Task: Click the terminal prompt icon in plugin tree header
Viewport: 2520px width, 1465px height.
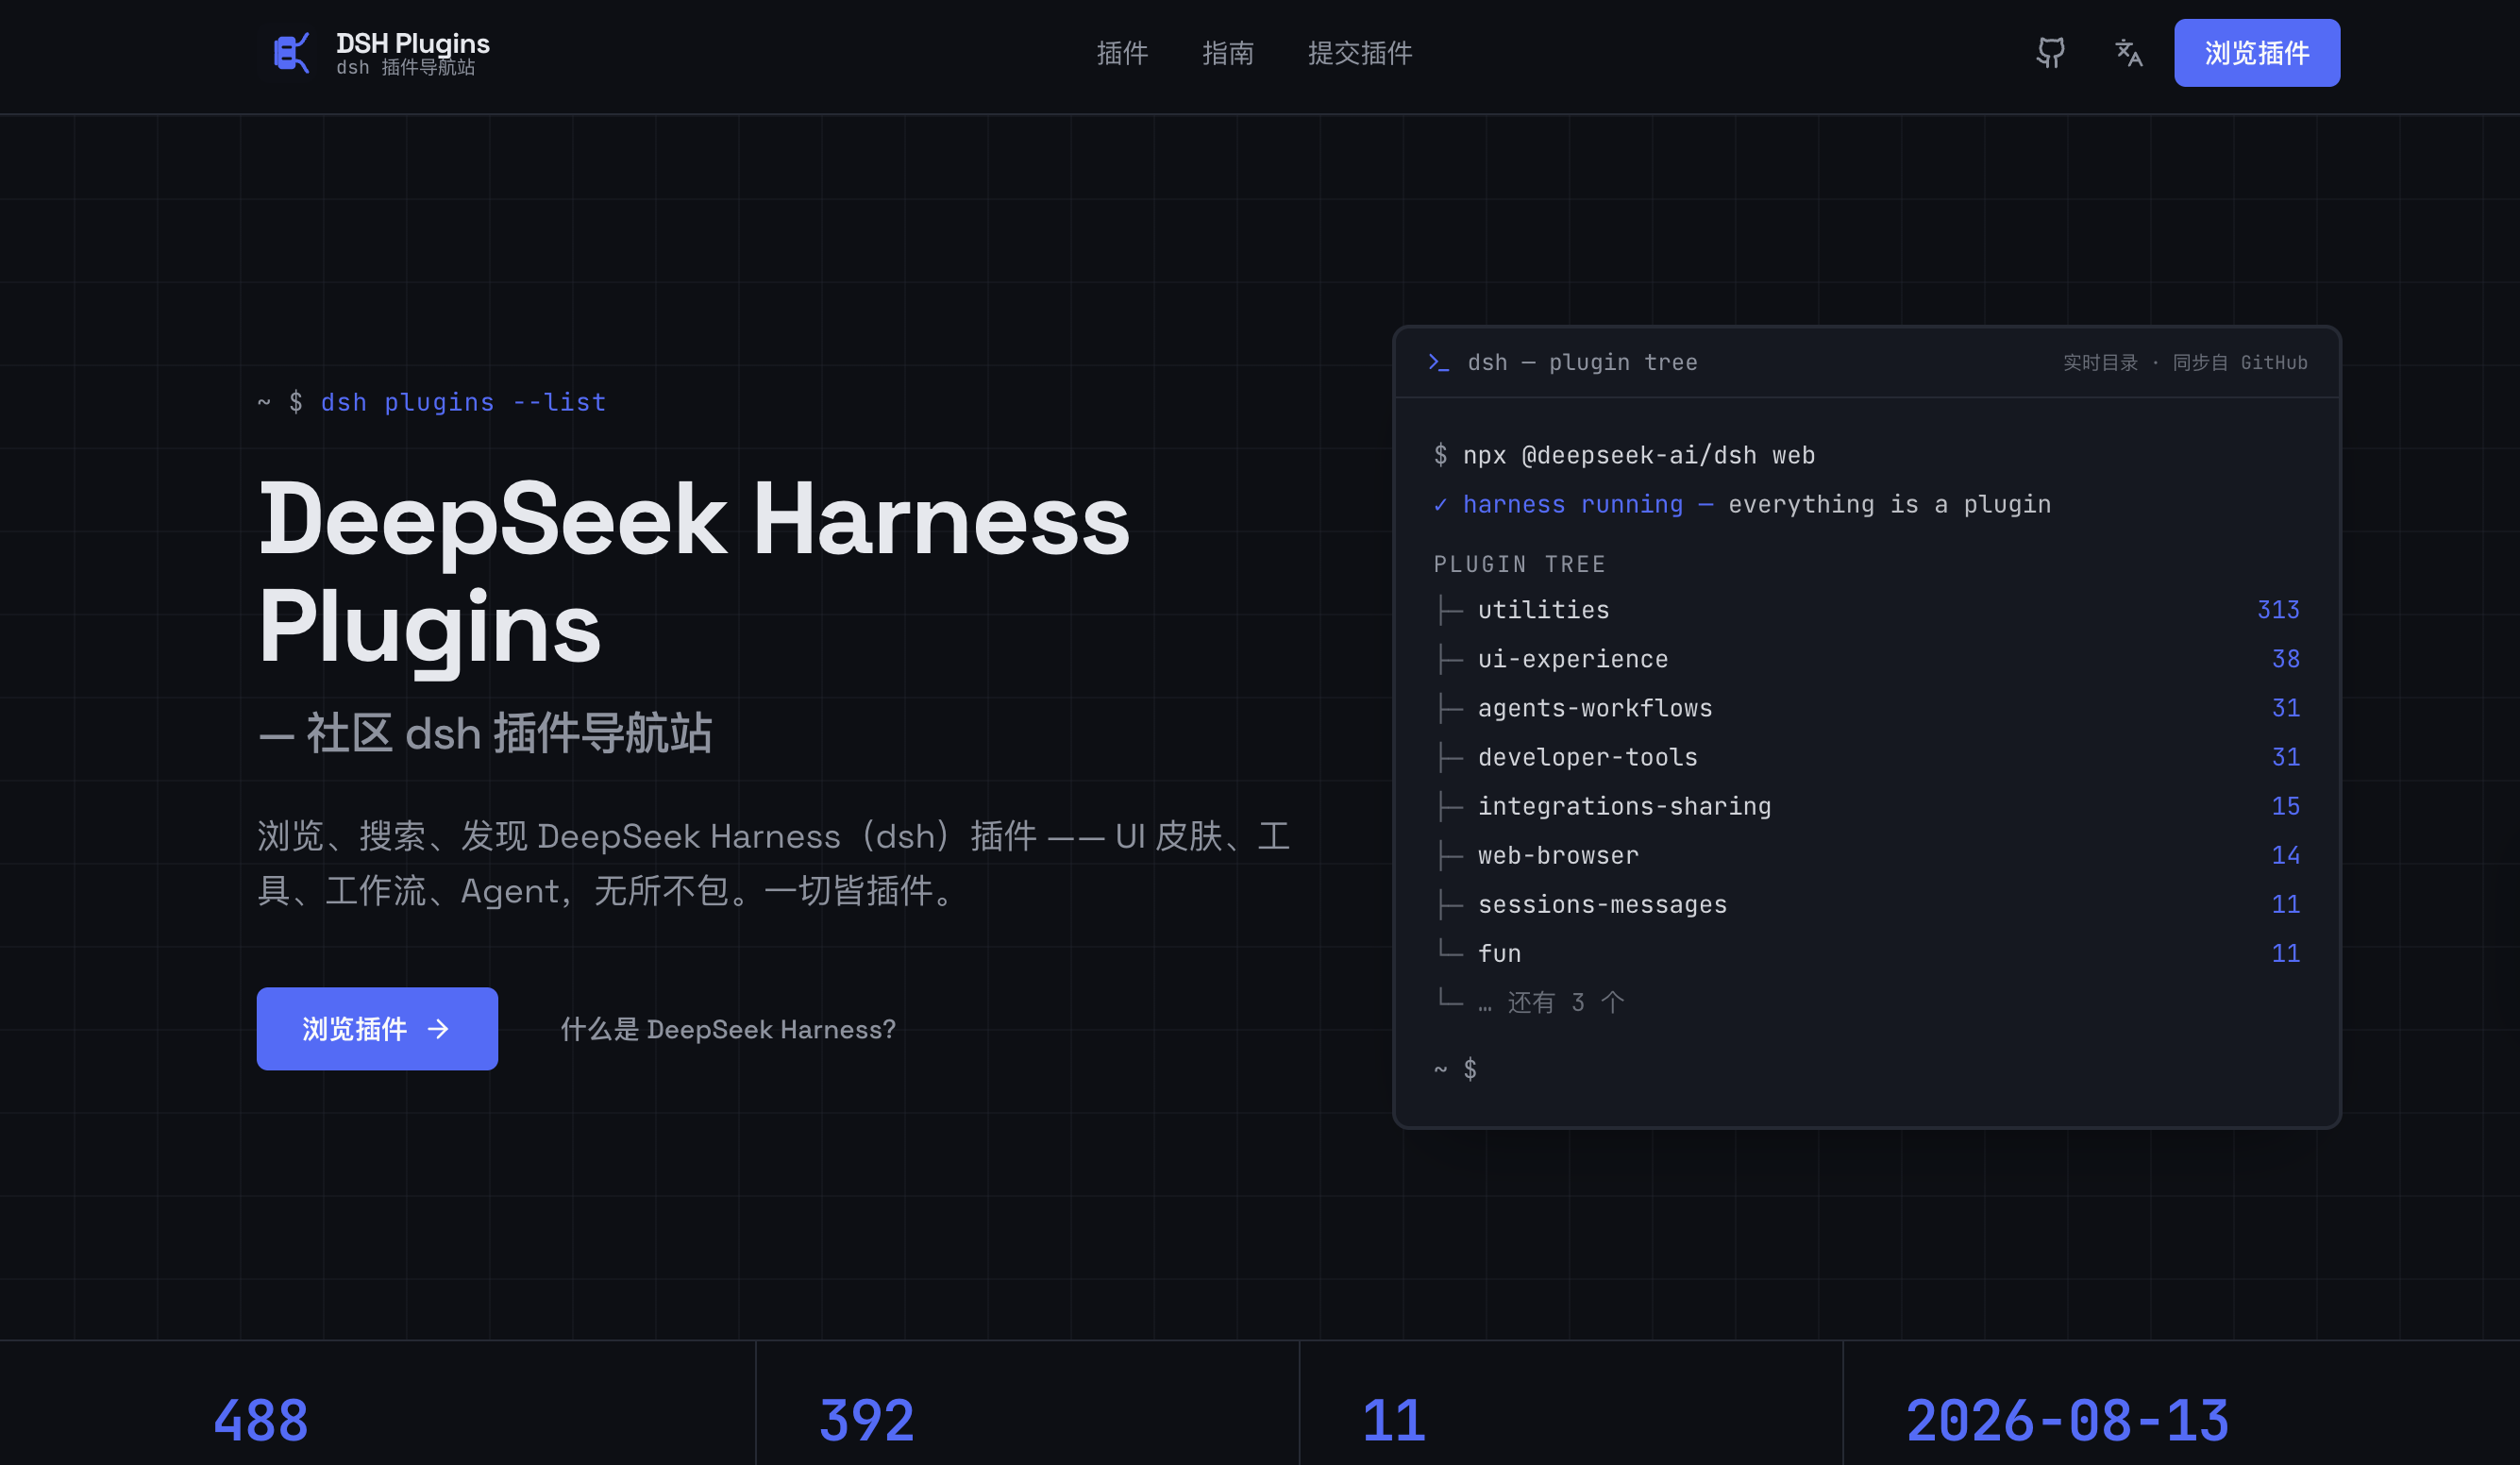Action: point(1438,362)
